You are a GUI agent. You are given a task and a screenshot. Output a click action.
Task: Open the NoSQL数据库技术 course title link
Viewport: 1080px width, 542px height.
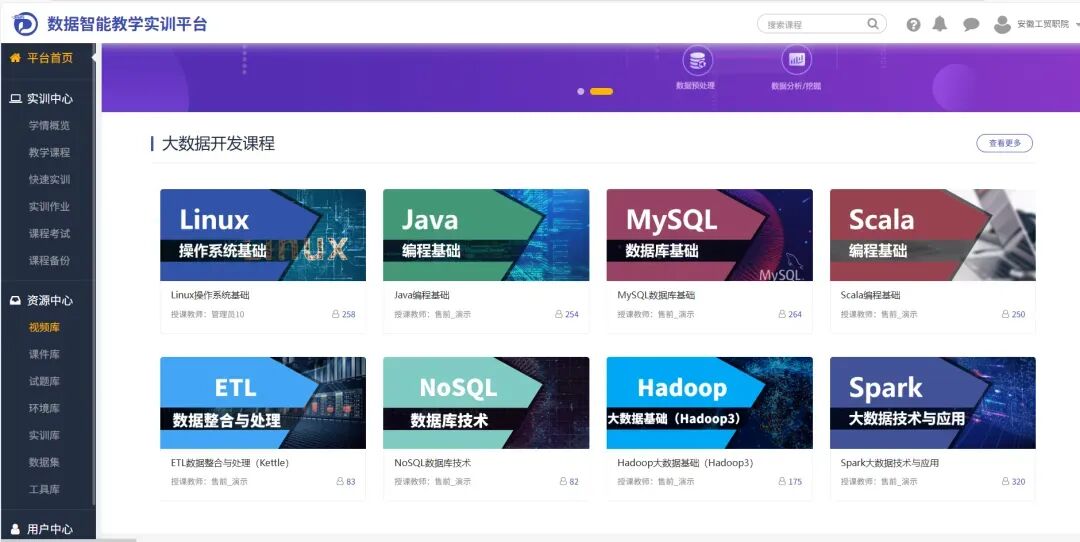[x=433, y=463]
